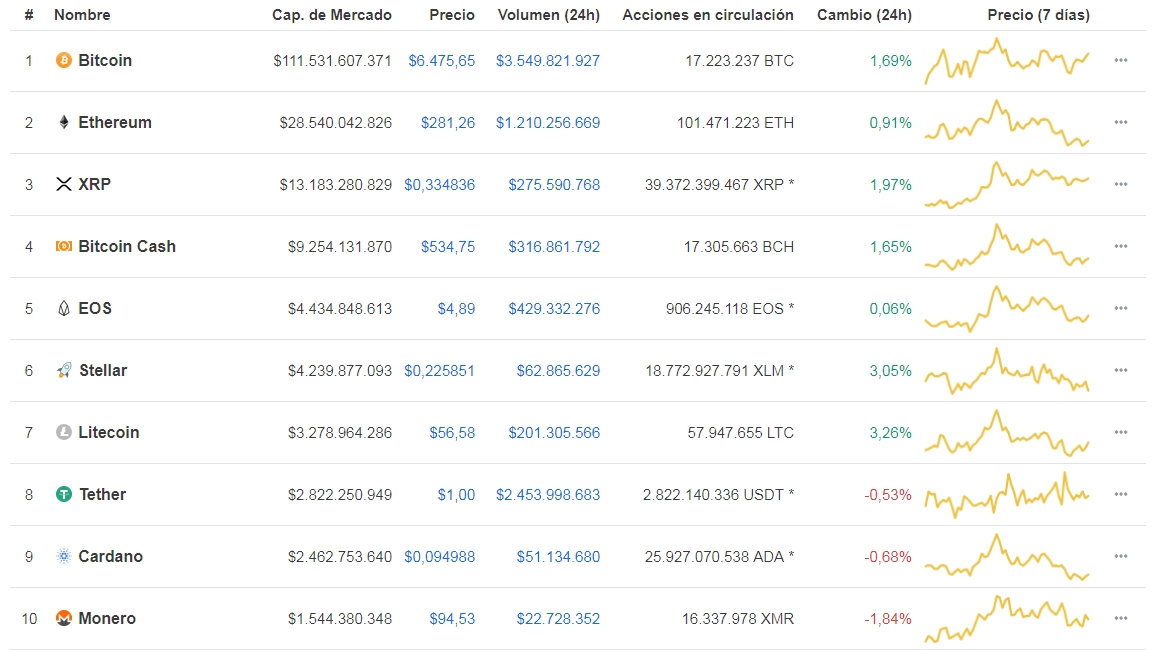Click Bitcoin price $6.475,65
The width and height of the screenshot is (1154, 650).
point(442,60)
